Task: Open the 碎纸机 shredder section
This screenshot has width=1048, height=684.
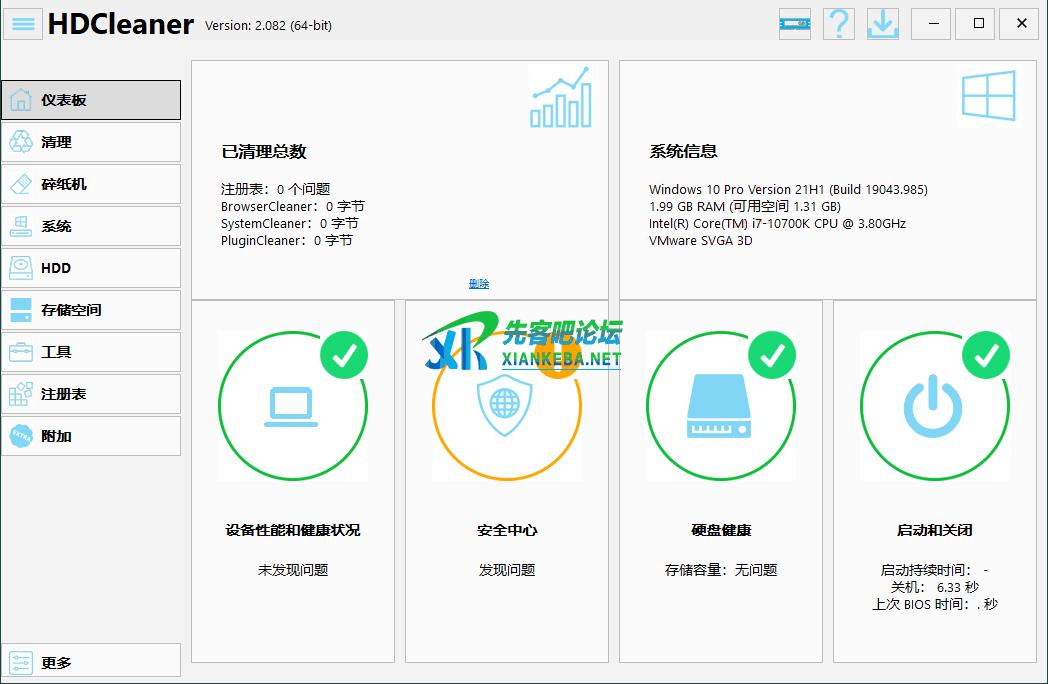Action: click(x=91, y=184)
